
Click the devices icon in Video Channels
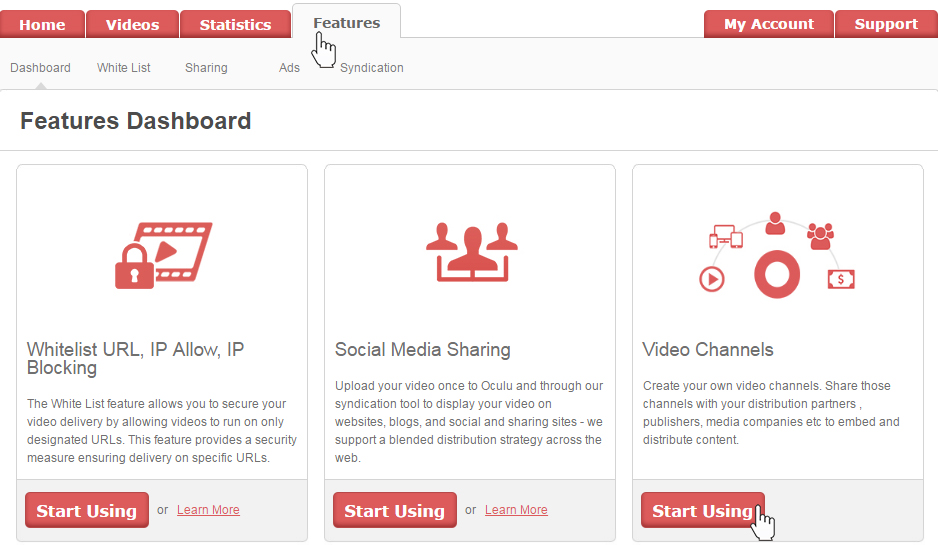tap(726, 236)
